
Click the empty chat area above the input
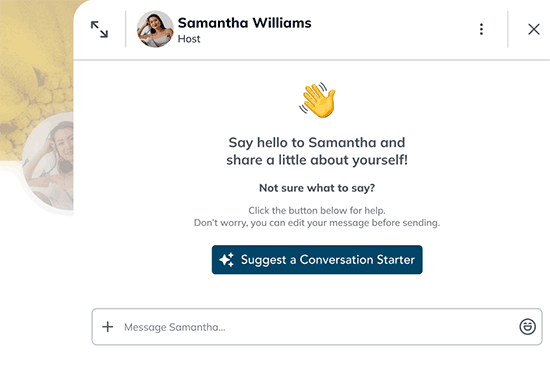tap(317, 291)
